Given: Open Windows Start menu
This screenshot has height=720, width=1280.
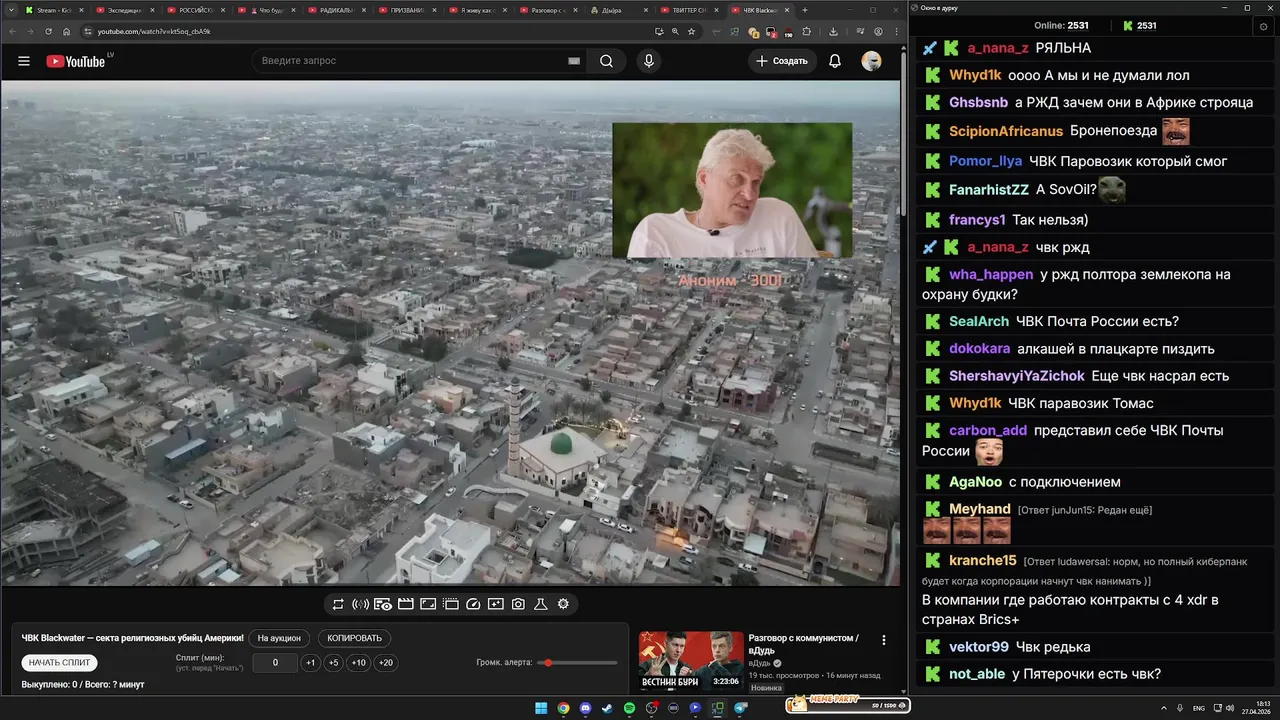Looking at the screenshot, I should (541, 708).
